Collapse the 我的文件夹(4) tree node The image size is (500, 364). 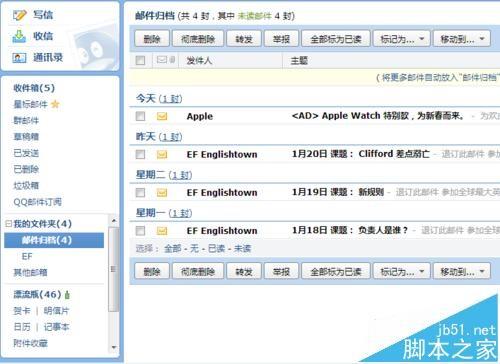[x=8, y=224]
